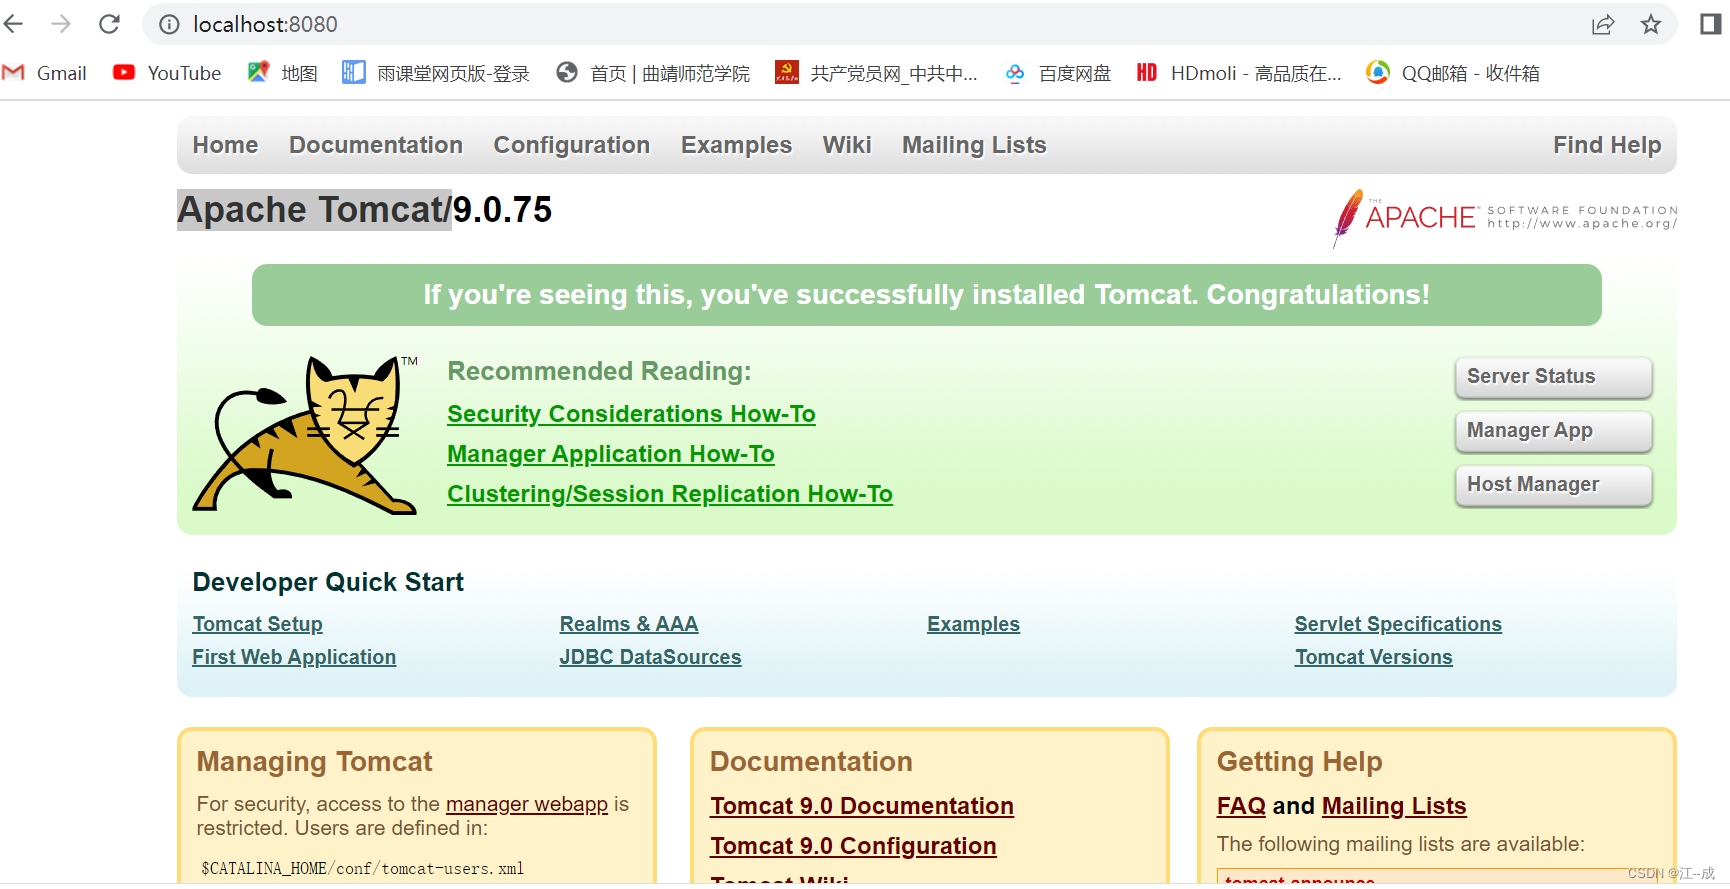The width and height of the screenshot is (1730, 889).
Task: Click the Host Manager button
Action: click(x=1553, y=485)
